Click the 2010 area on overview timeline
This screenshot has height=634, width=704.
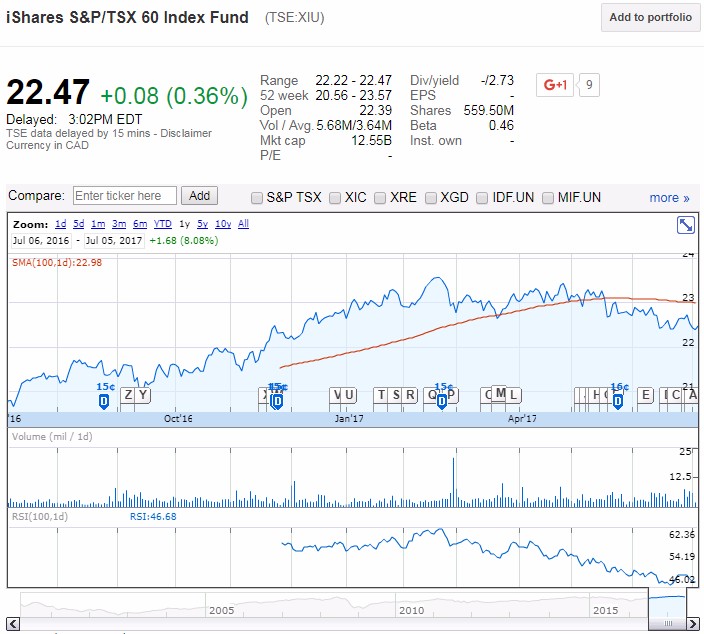pos(411,610)
